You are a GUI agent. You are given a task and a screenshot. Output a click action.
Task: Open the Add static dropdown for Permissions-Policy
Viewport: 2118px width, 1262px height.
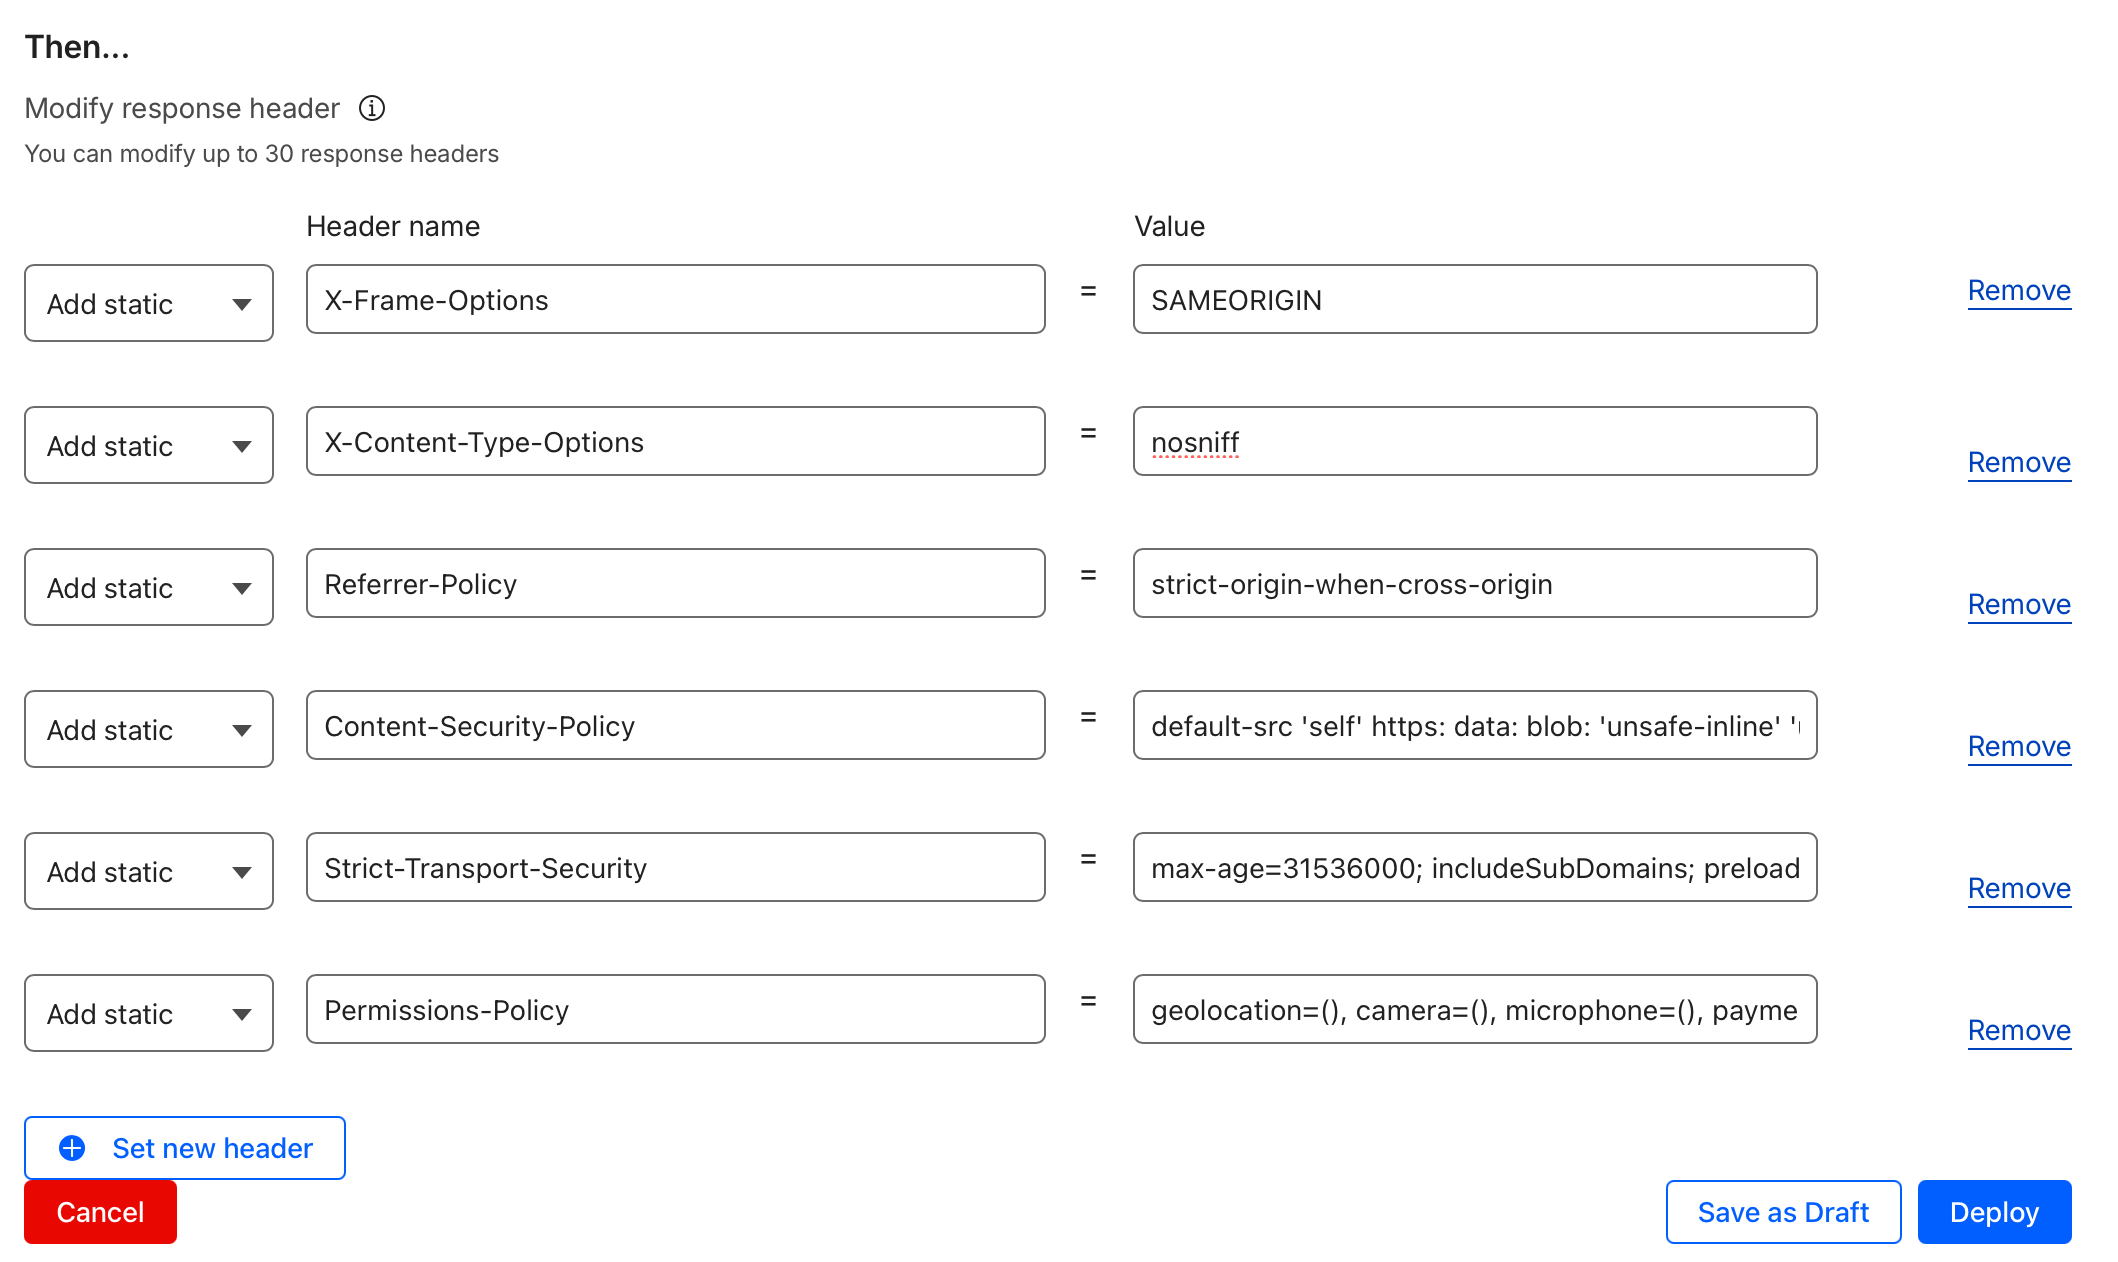(148, 1013)
